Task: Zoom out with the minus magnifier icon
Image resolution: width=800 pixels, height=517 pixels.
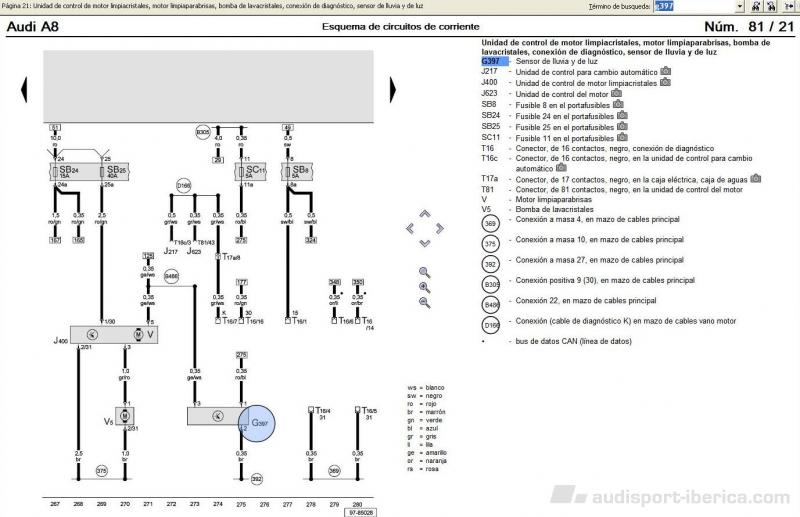Action: (x=424, y=303)
